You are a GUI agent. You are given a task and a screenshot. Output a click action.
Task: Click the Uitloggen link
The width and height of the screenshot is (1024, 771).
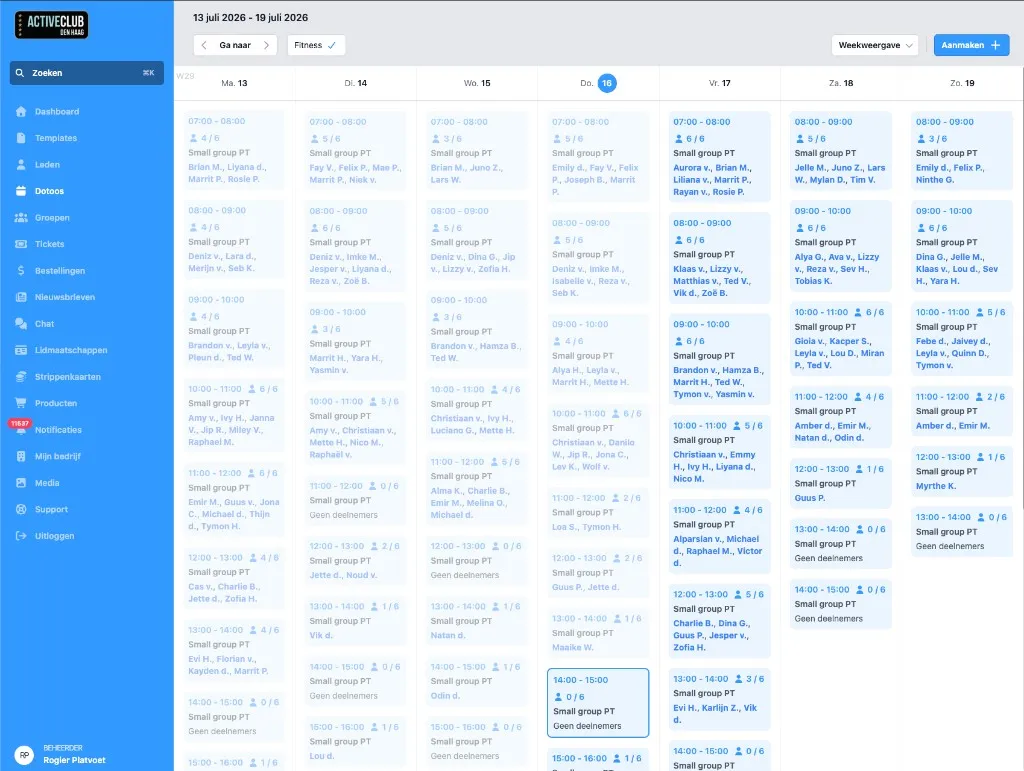pyautogui.click(x=54, y=536)
